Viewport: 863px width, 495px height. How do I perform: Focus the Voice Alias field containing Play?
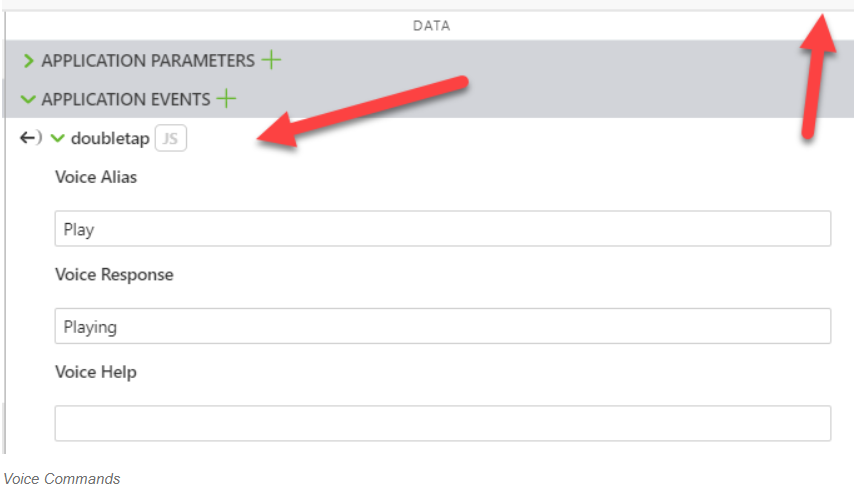coord(442,229)
